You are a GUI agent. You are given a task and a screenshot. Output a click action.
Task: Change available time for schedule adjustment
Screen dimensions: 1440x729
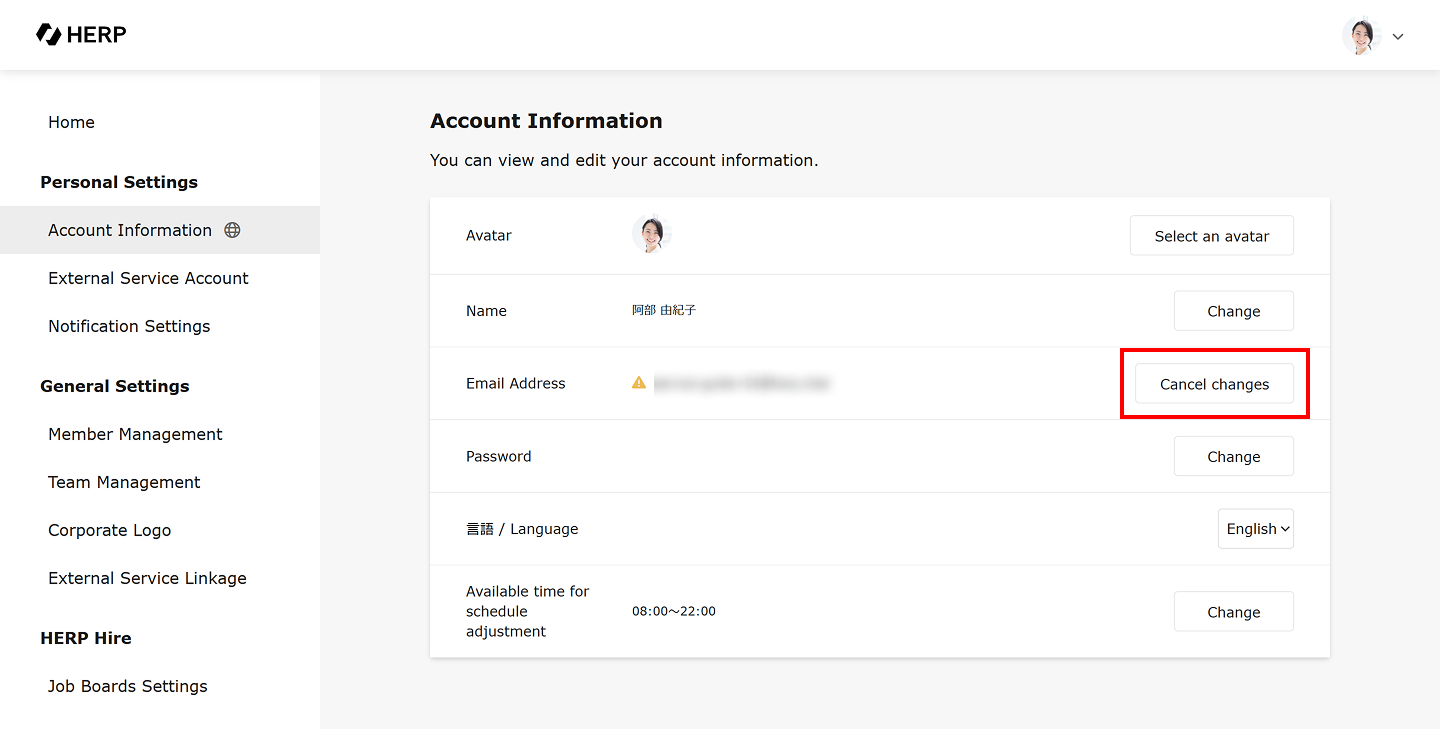point(1233,612)
